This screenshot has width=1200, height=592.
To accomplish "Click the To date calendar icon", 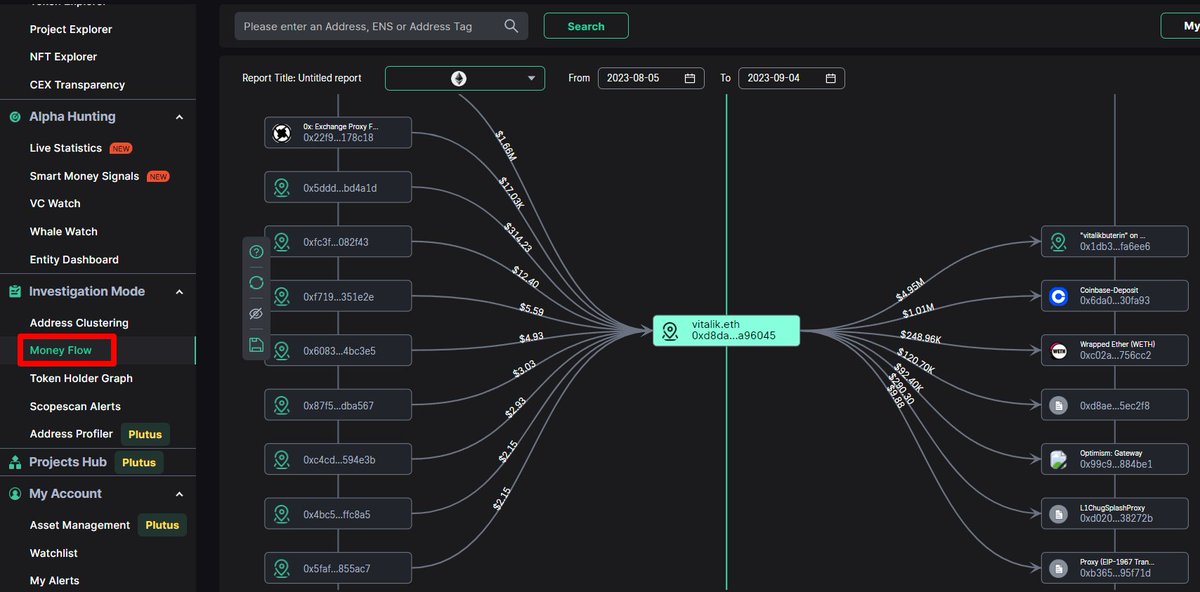I will [x=830, y=78].
